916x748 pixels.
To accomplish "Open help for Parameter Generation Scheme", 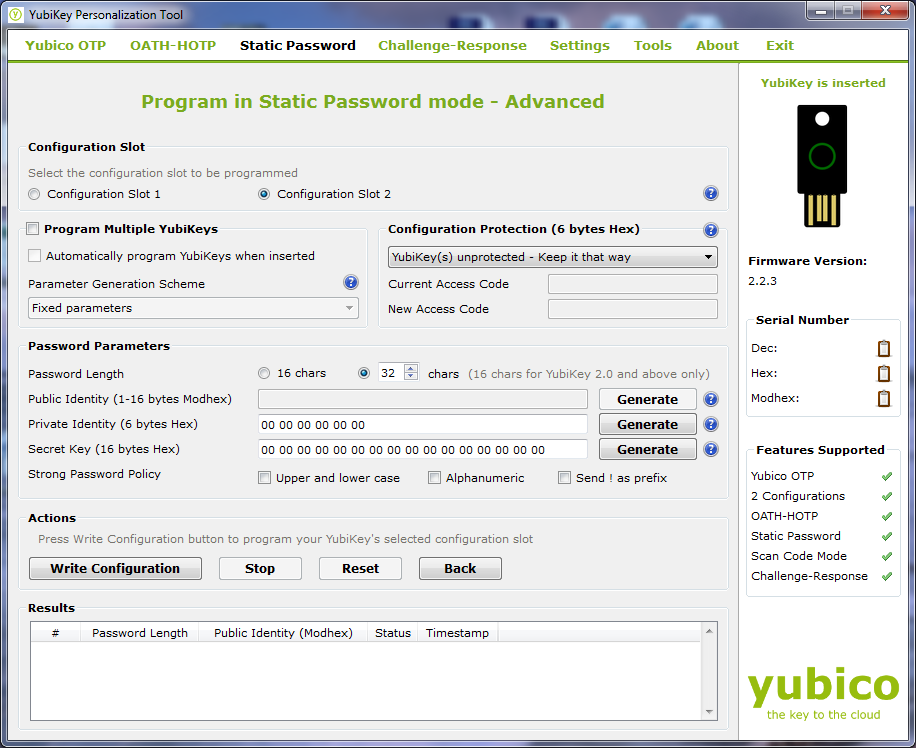I will click(x=351, y=282).
